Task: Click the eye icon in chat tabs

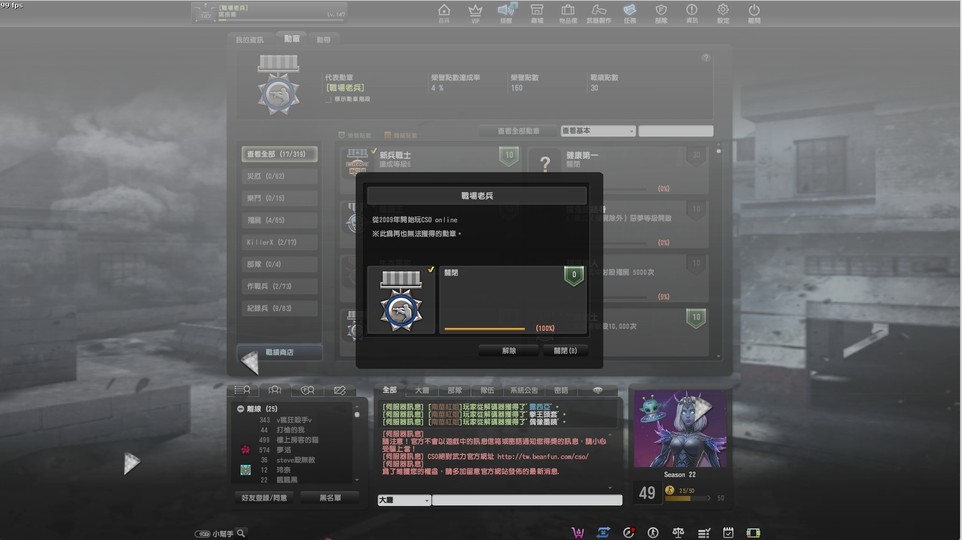Action: coord(598,390)
